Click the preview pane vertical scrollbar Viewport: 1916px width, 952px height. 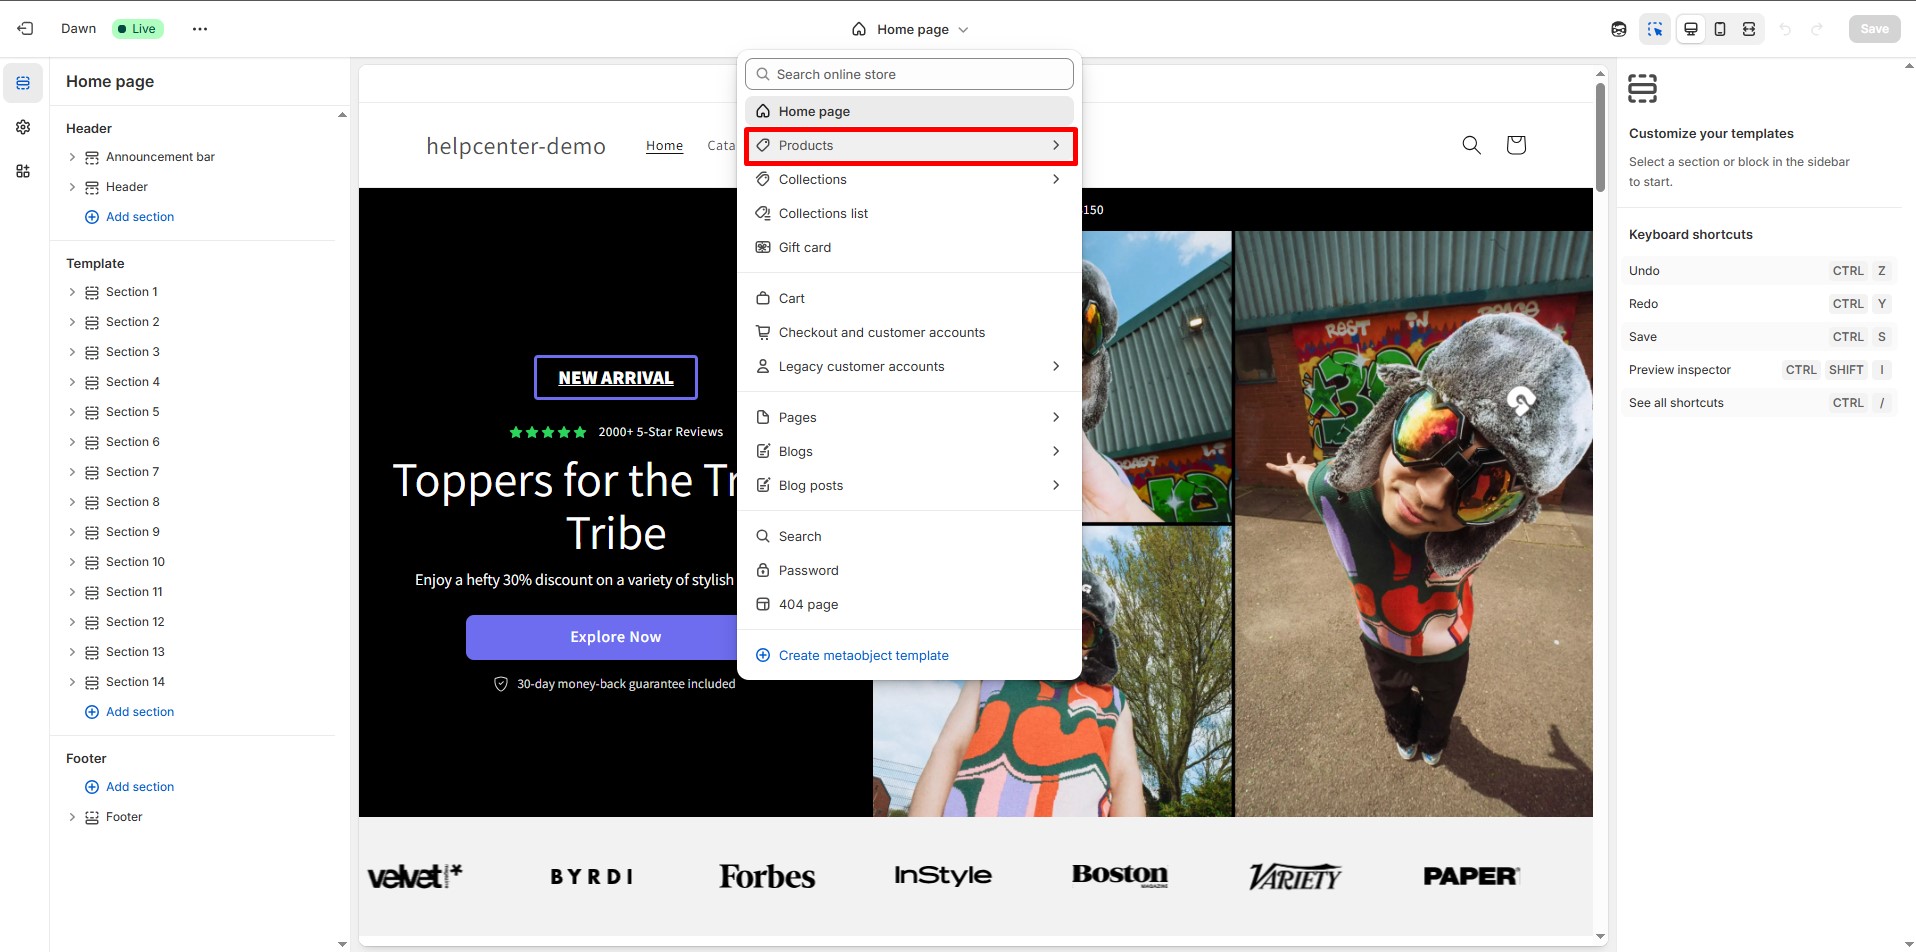tap(1600, 137)
